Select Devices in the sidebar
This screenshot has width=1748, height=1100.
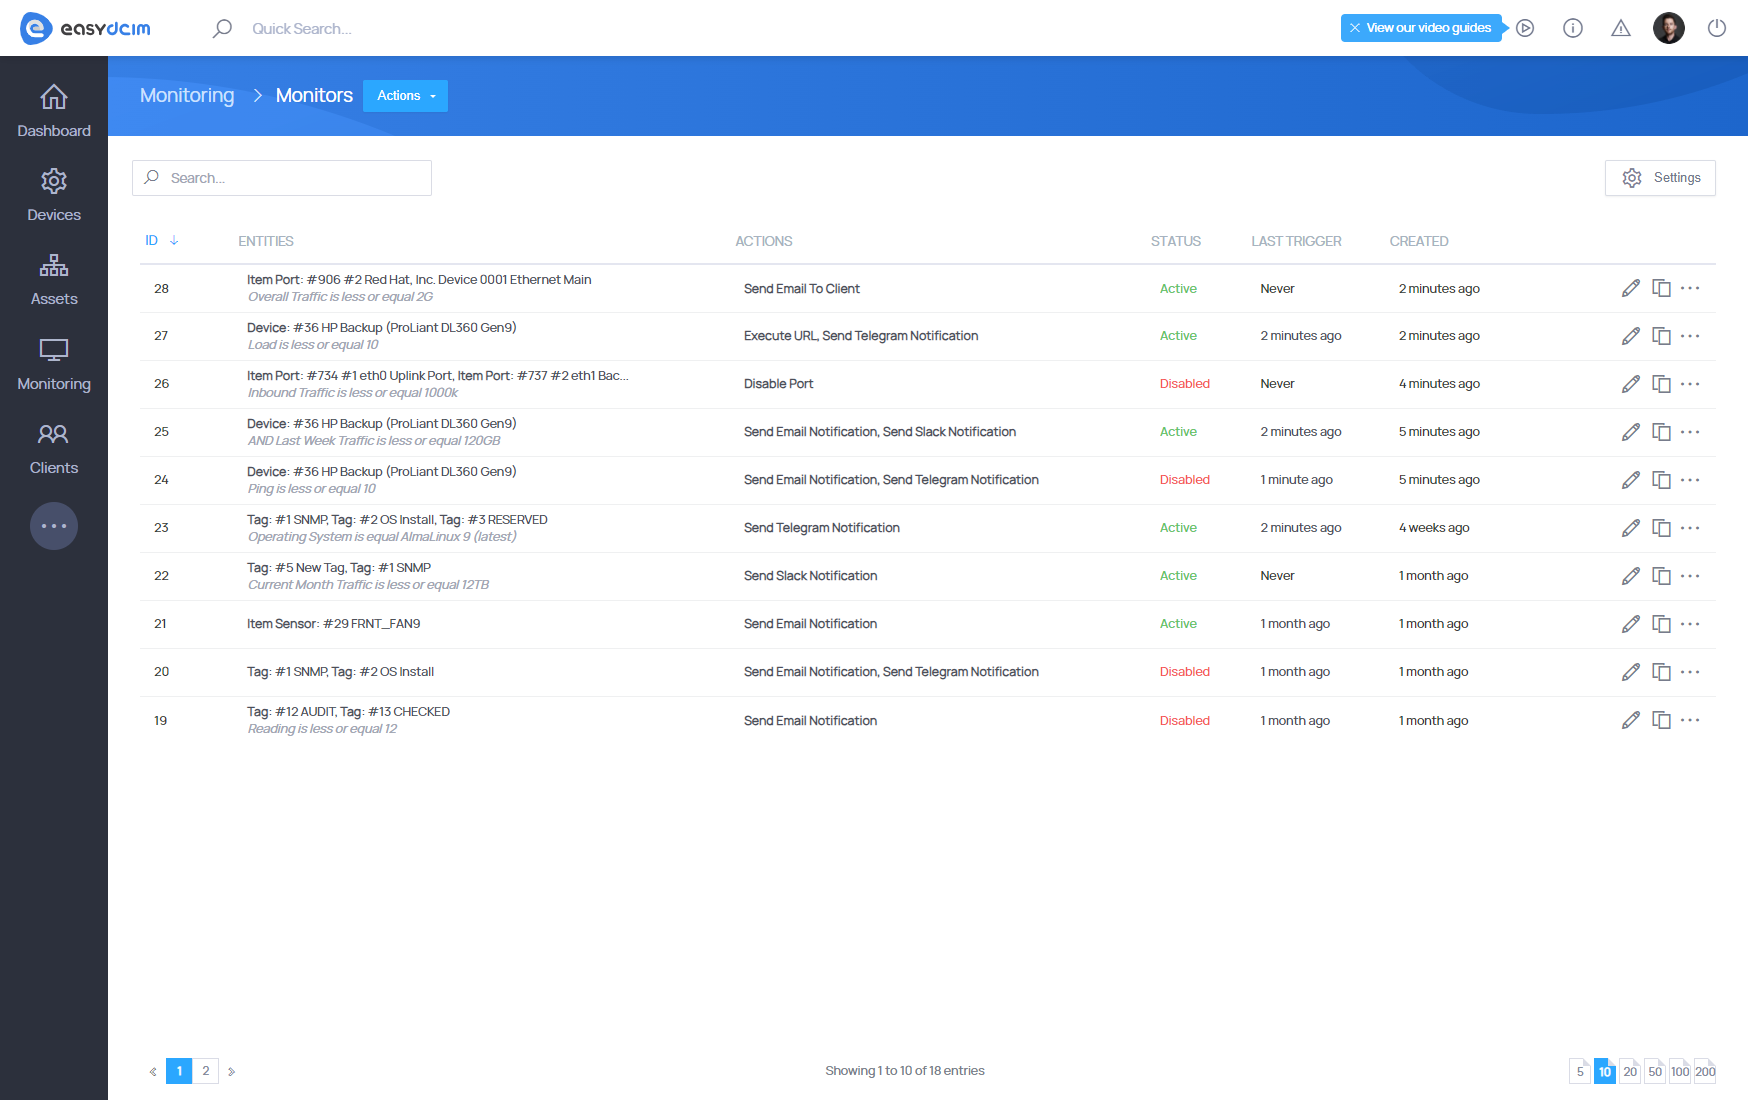(53, 194)
